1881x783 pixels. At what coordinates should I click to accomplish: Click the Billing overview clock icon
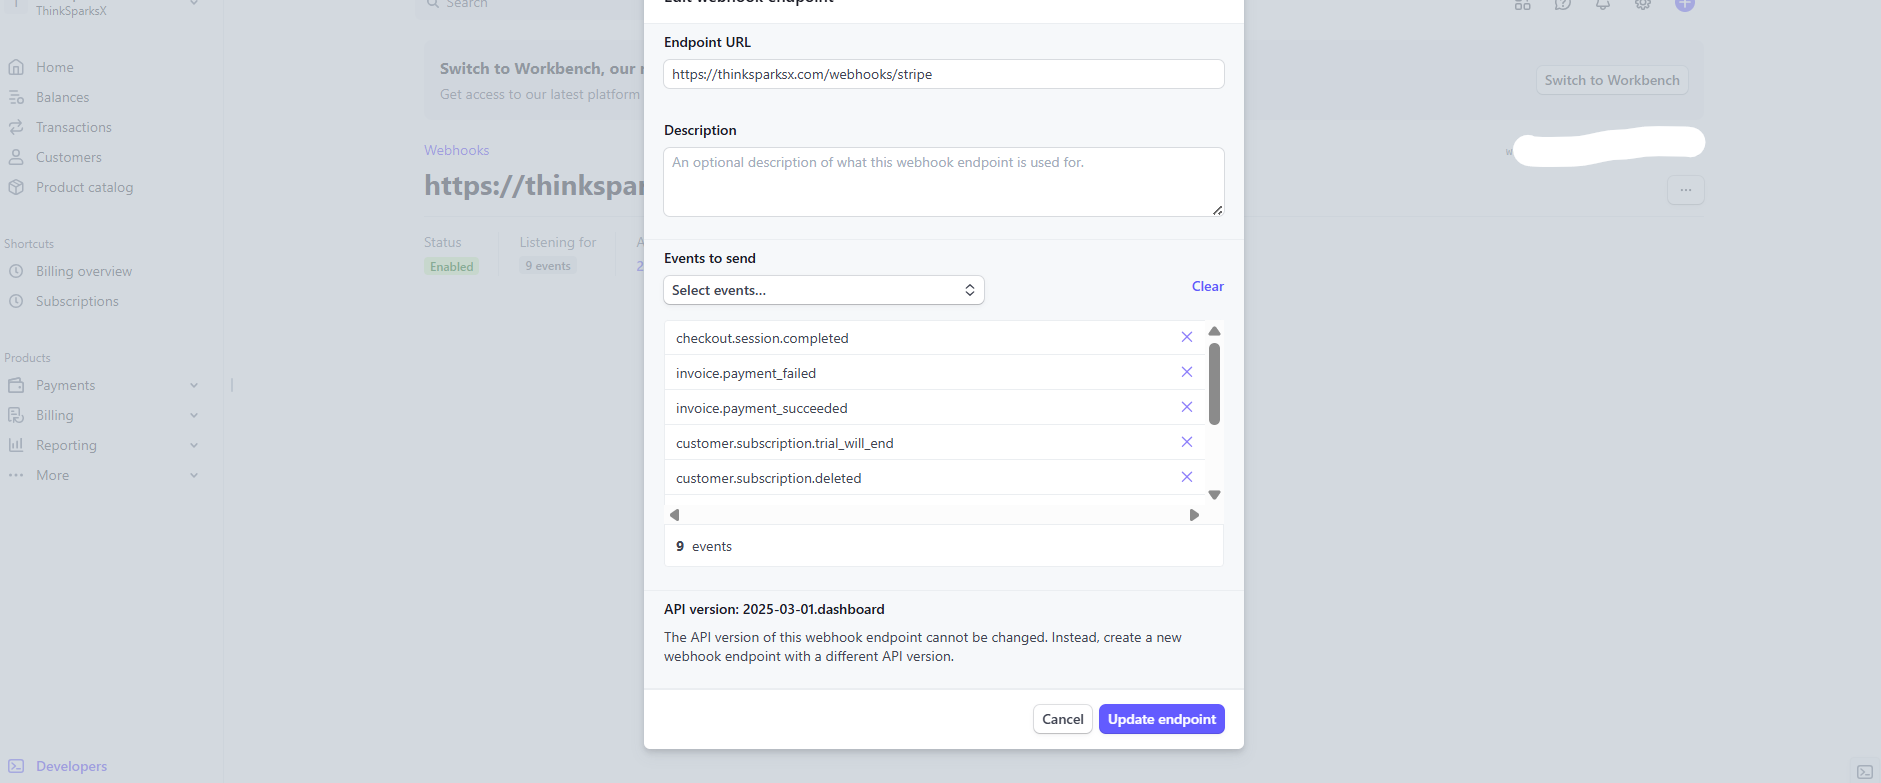(x=16, y=271)
